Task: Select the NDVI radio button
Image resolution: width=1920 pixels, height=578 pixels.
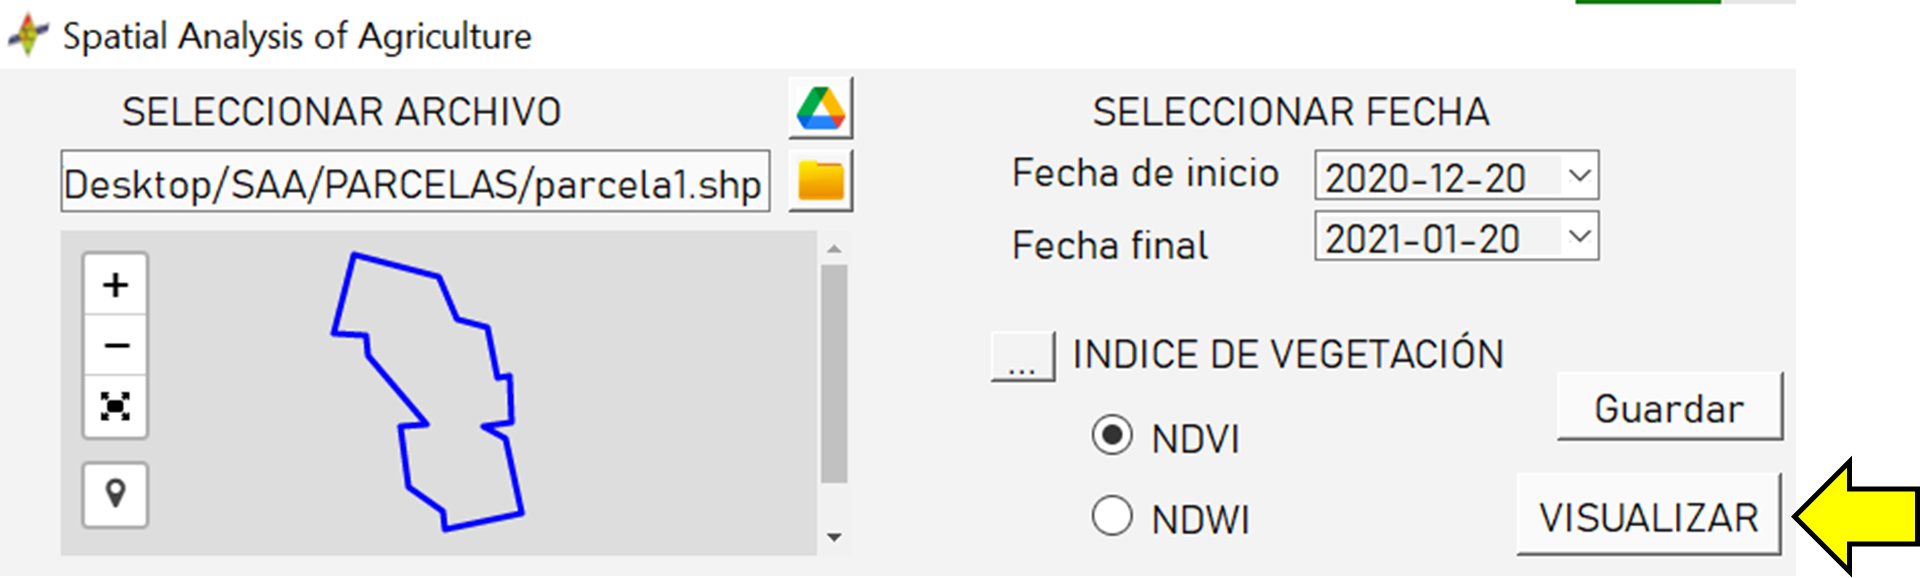Action: [x=1112, y=435]
